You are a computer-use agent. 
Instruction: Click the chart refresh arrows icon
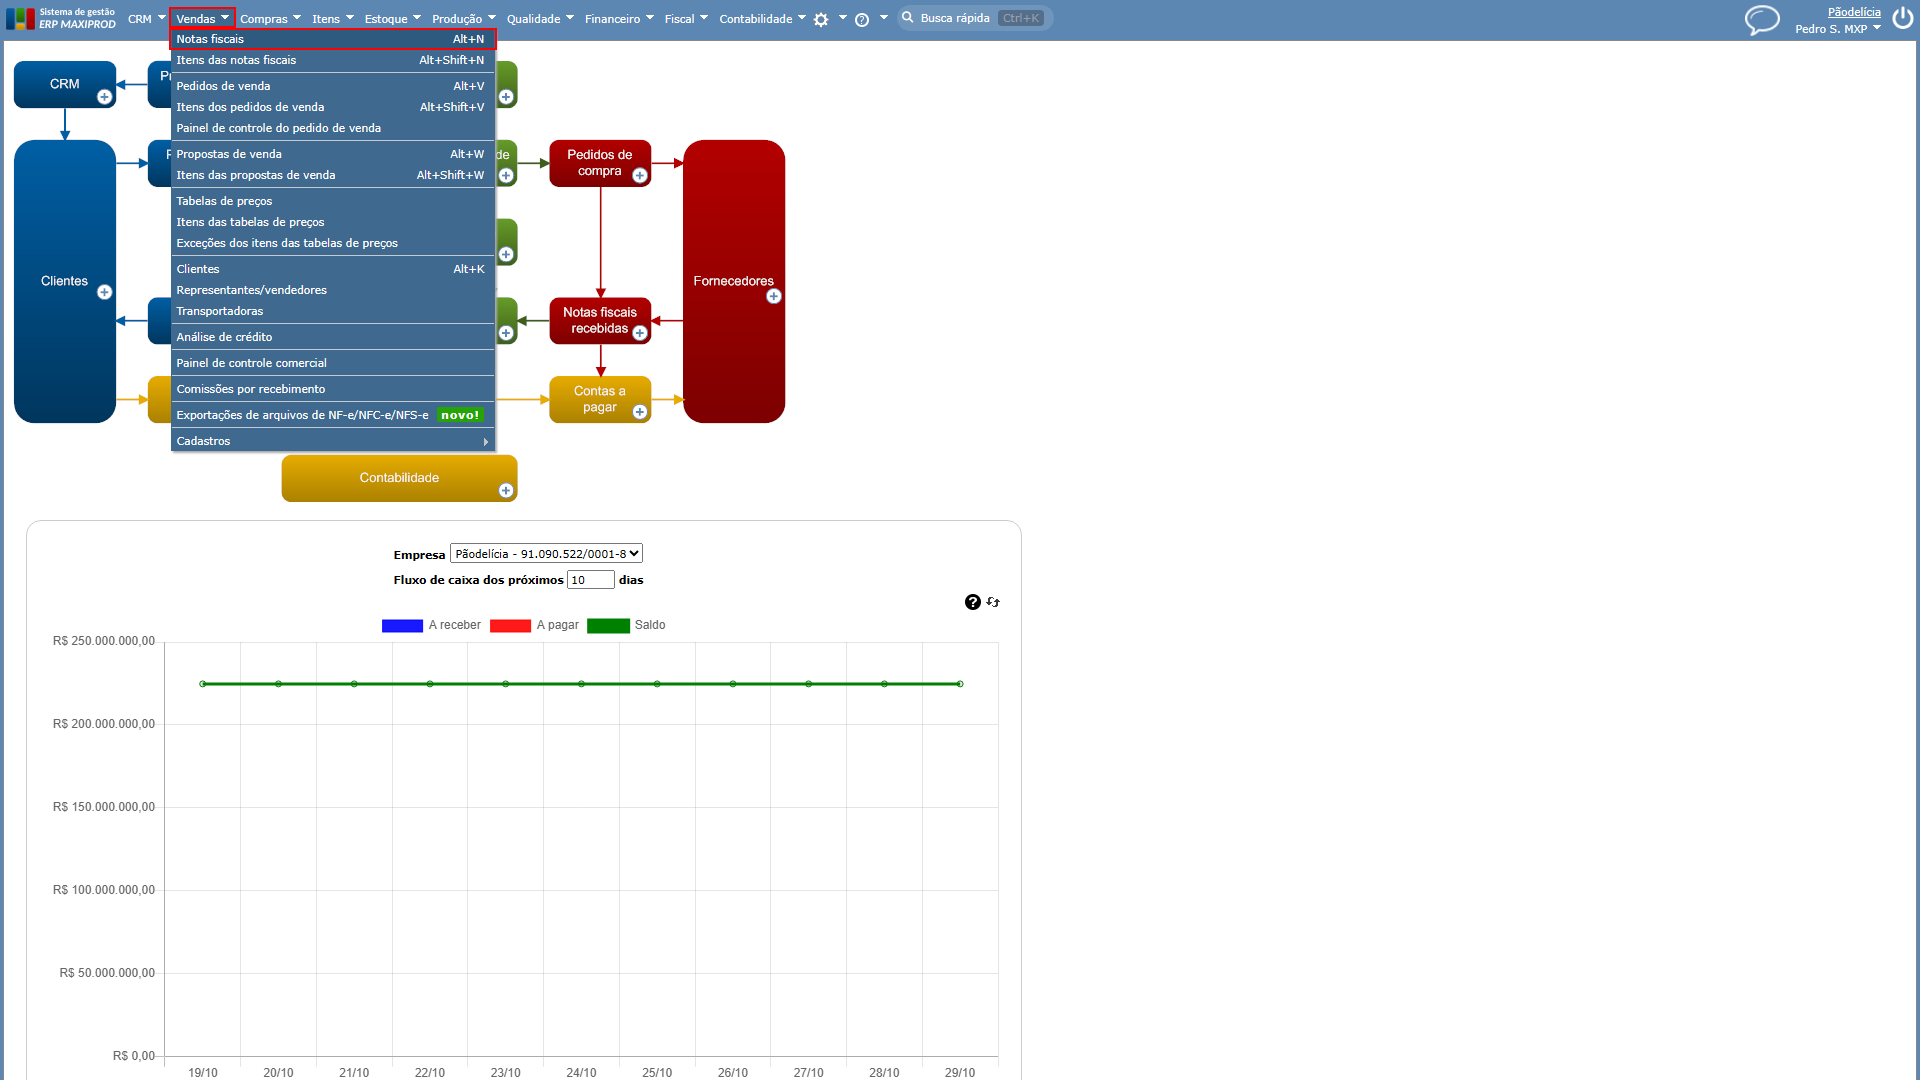993,602
